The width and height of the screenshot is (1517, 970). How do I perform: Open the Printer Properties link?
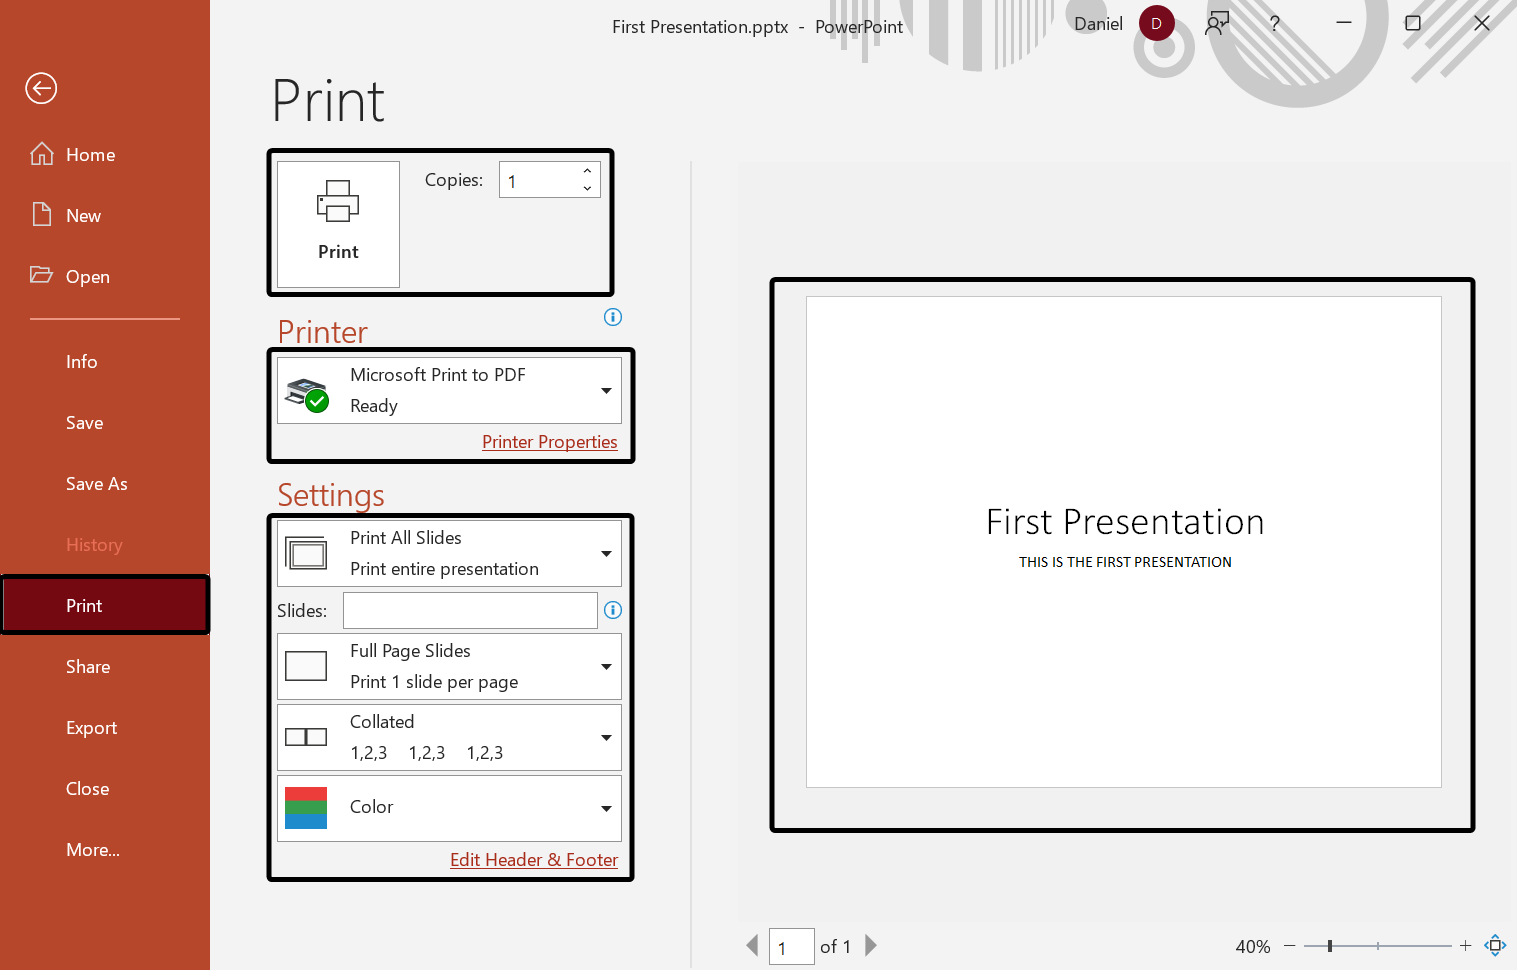pos(549,442)
